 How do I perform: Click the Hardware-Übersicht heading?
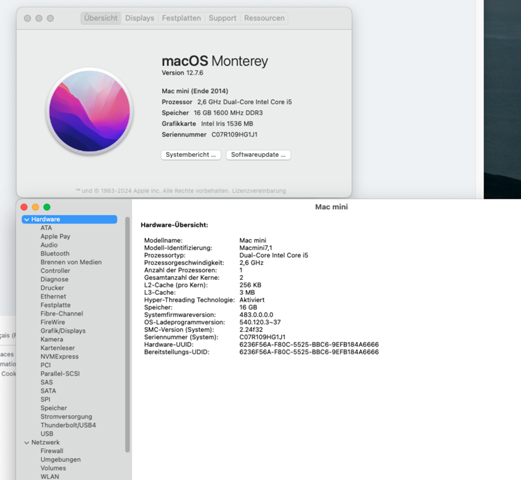[174, 225]
